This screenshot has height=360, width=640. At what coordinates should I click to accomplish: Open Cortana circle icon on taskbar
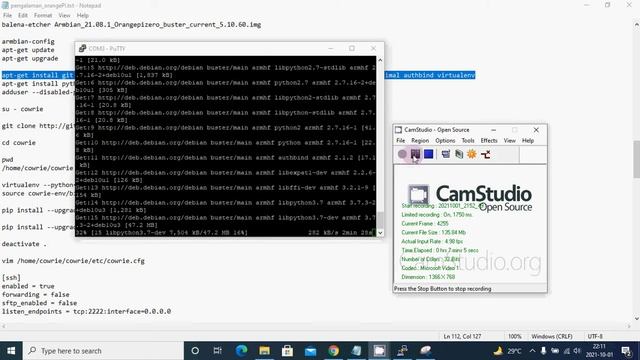(195, 351)
